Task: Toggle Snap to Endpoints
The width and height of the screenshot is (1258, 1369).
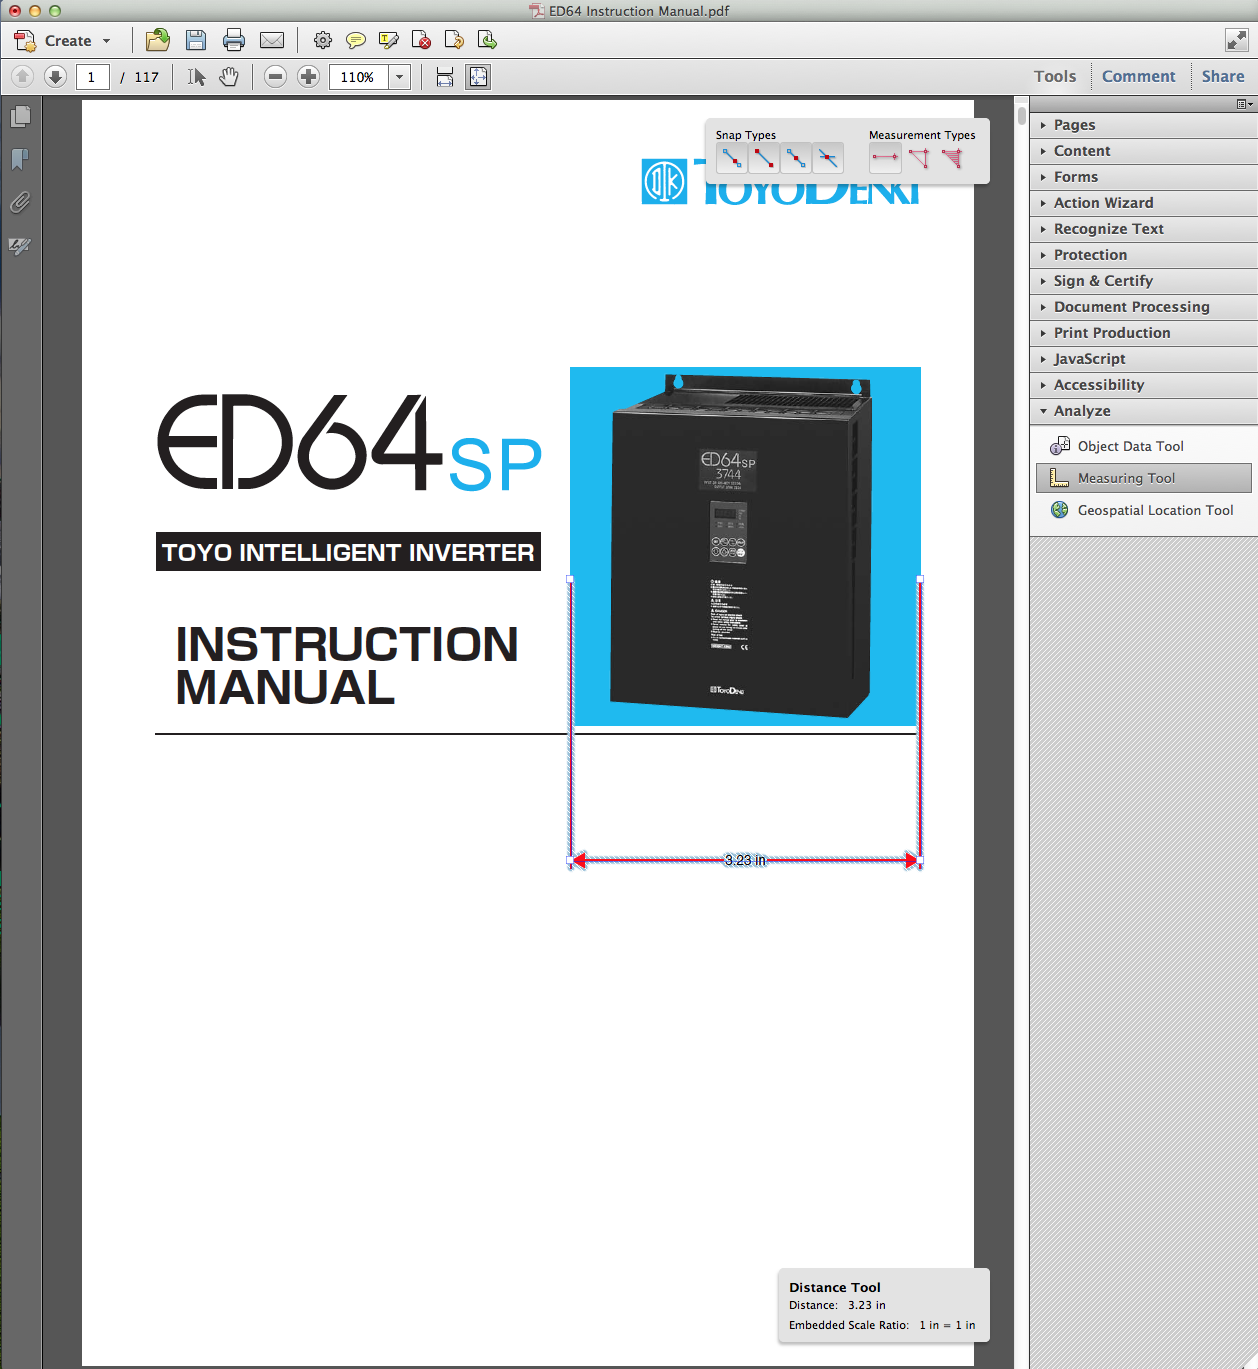Action: tap(764, 158)
